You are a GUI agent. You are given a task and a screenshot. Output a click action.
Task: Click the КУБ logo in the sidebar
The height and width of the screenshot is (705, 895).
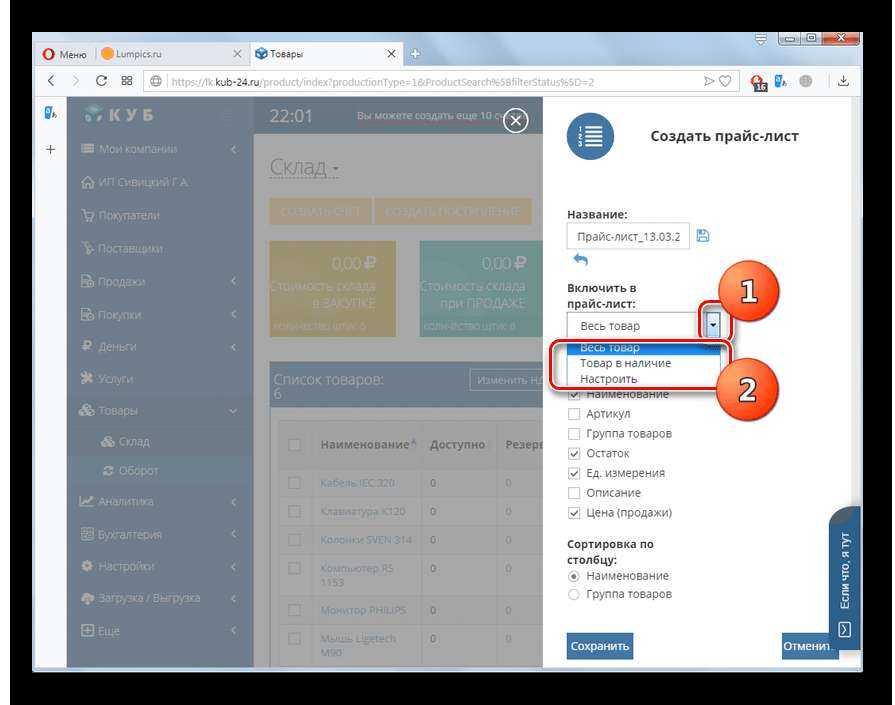click(119, 115)
